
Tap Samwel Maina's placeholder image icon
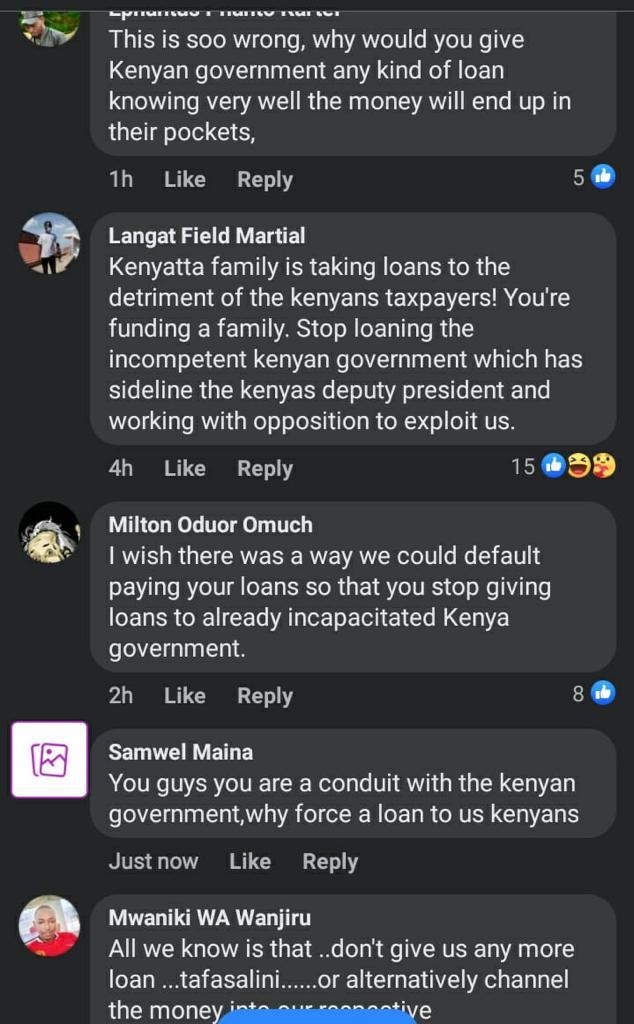pyautogui.click(x=49, y=759)
